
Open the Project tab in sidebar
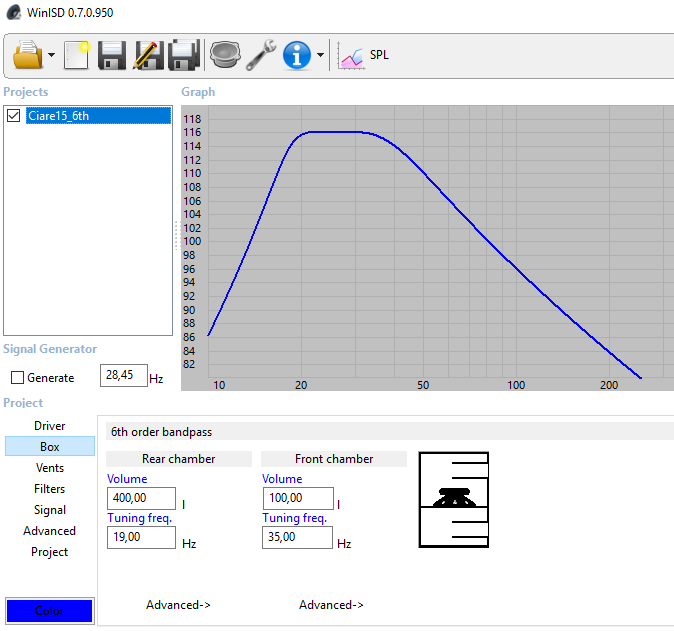[49, 552]
